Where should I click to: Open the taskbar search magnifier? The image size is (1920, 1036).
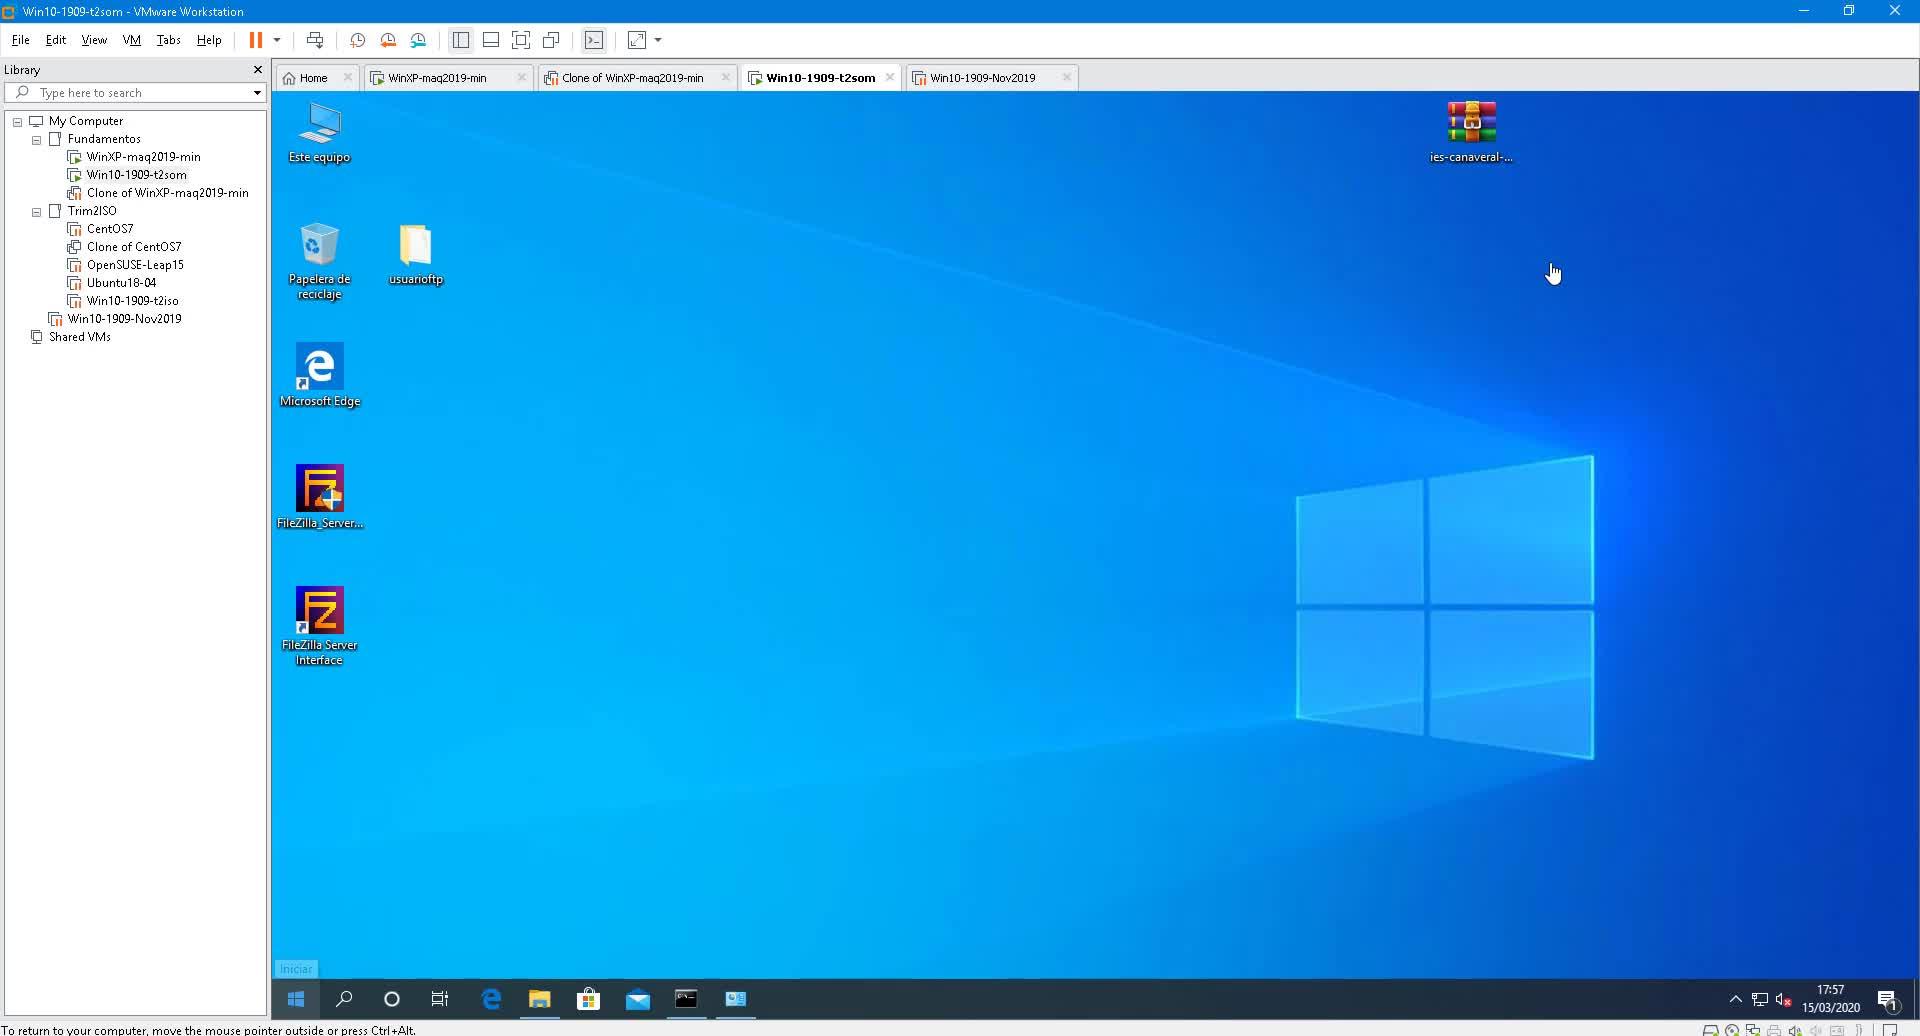coord(344,999)
